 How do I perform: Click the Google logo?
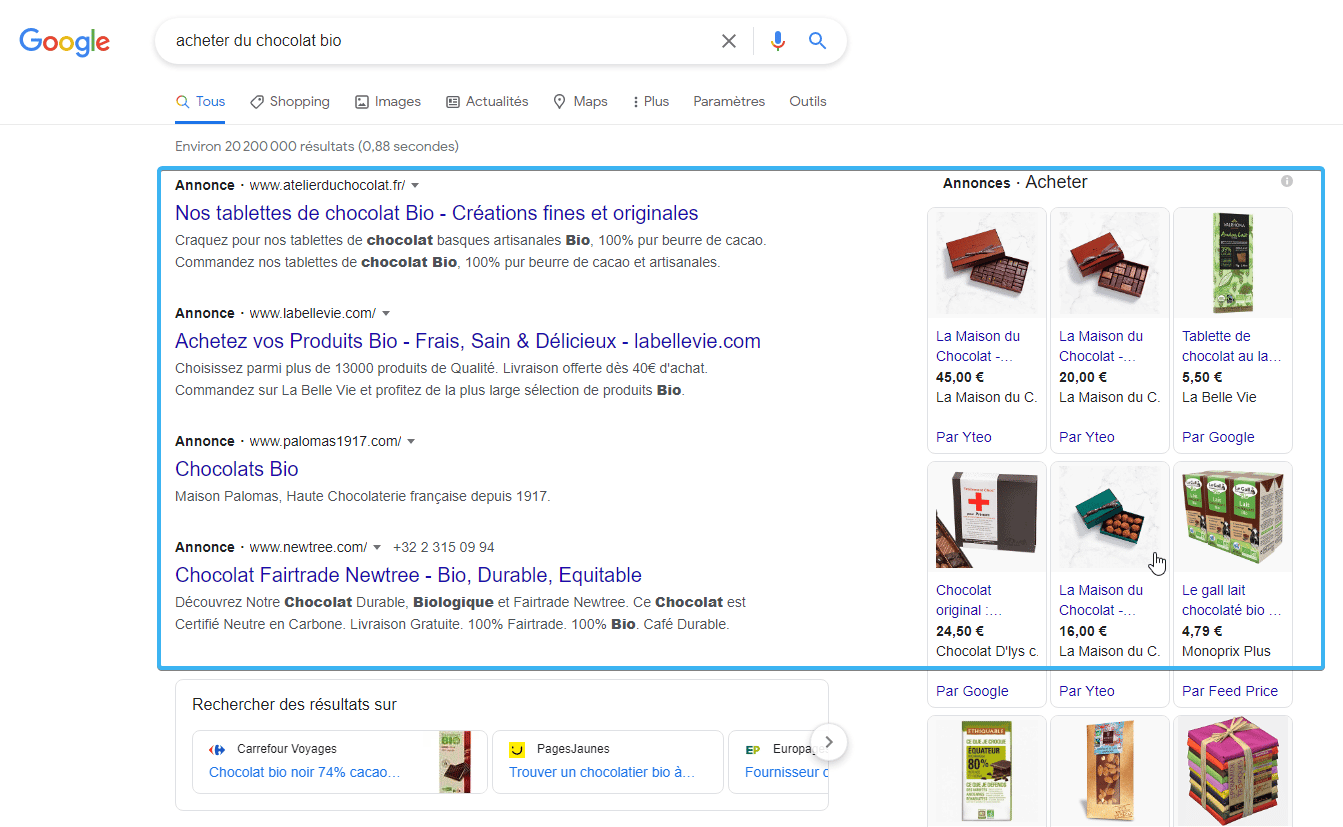pos(65,41)
